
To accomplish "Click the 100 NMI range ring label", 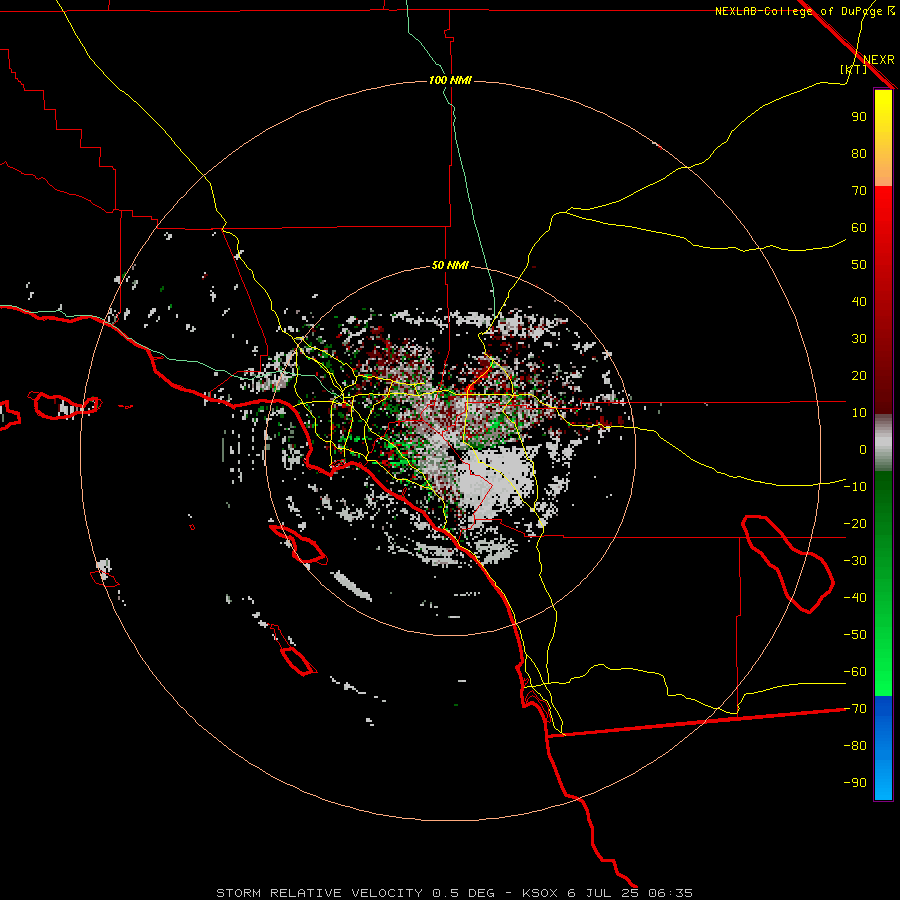I will (x=451, y=80).
